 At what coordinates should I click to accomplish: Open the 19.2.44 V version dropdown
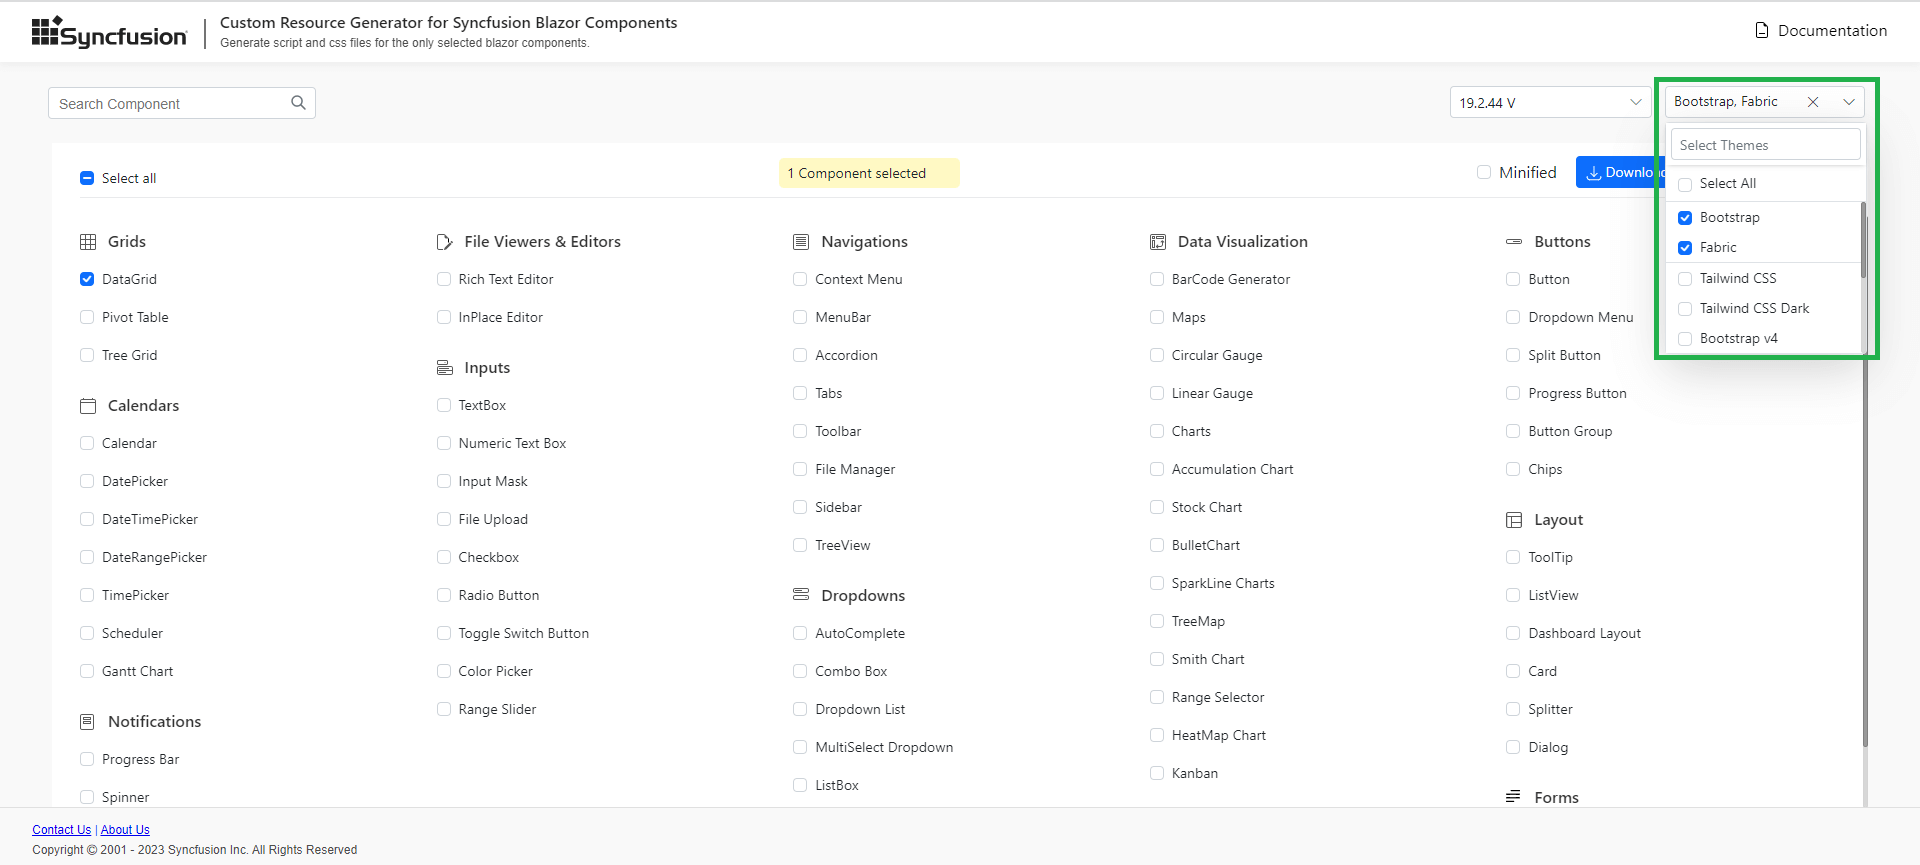click(x=1550, y=102)
